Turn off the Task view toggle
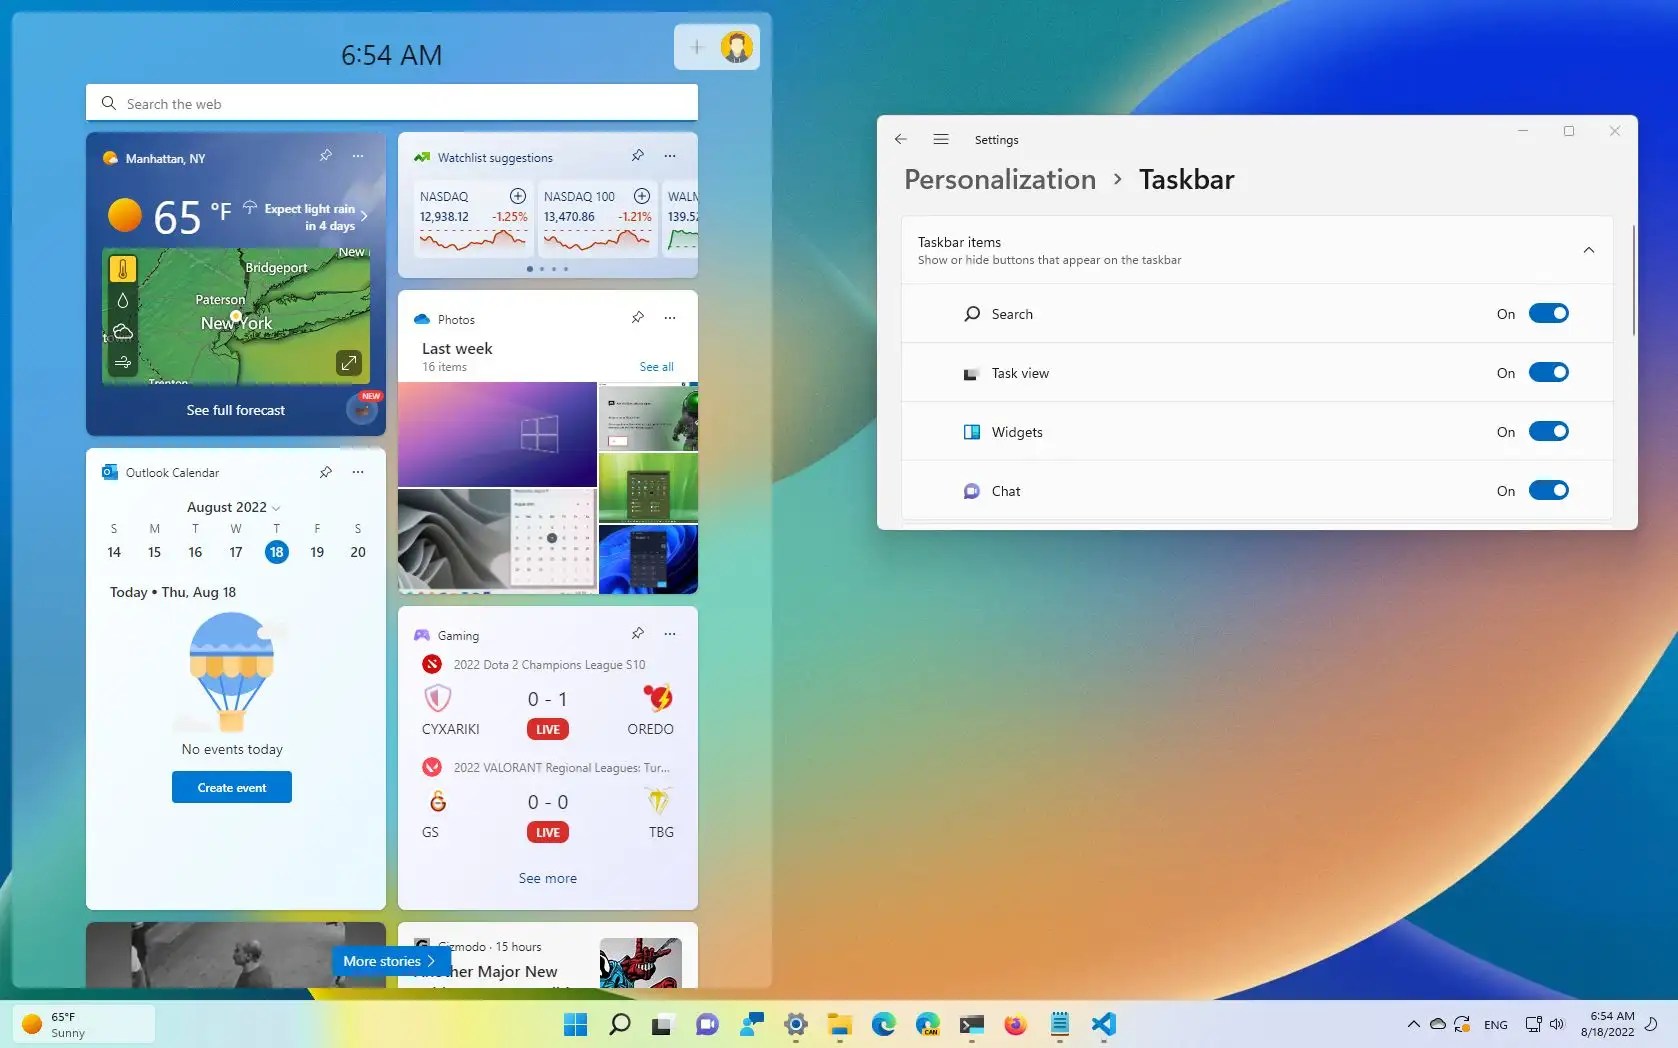The width and height of the screenshot is (1678, 1048). point(1548,372)
